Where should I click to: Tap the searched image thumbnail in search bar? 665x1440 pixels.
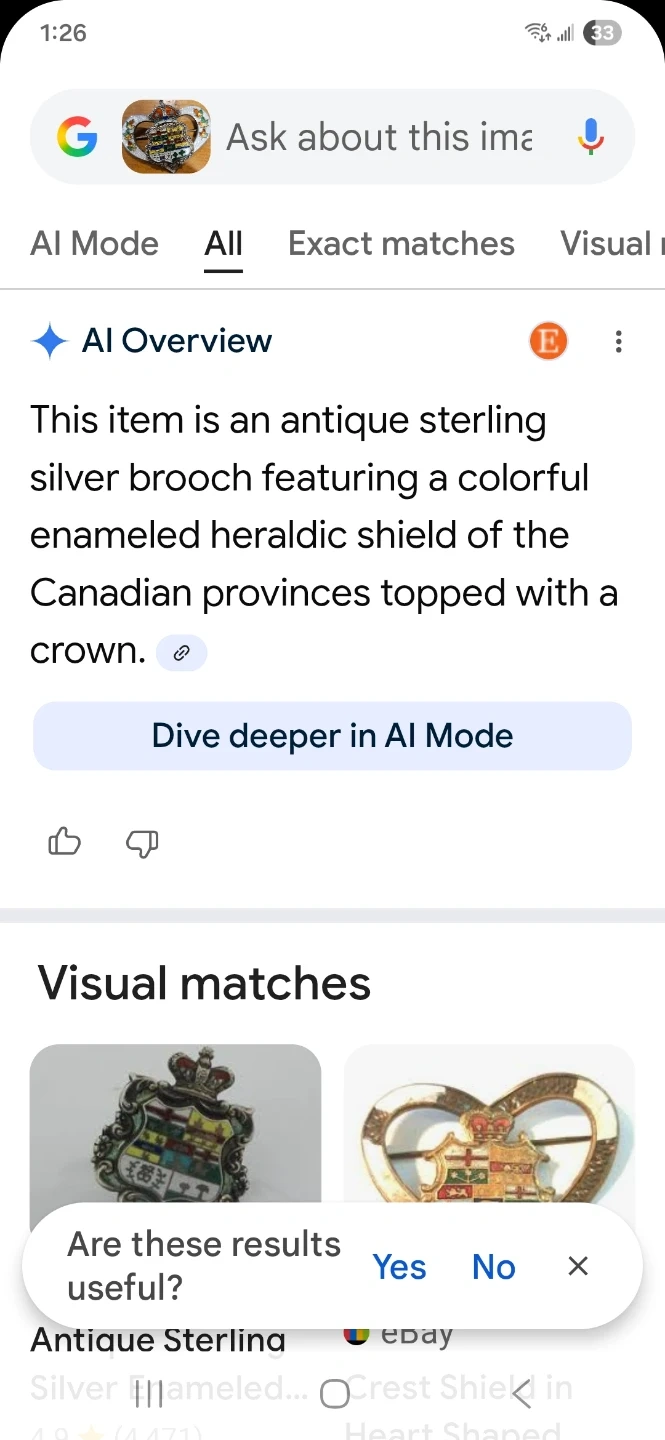tap(166, 137)
